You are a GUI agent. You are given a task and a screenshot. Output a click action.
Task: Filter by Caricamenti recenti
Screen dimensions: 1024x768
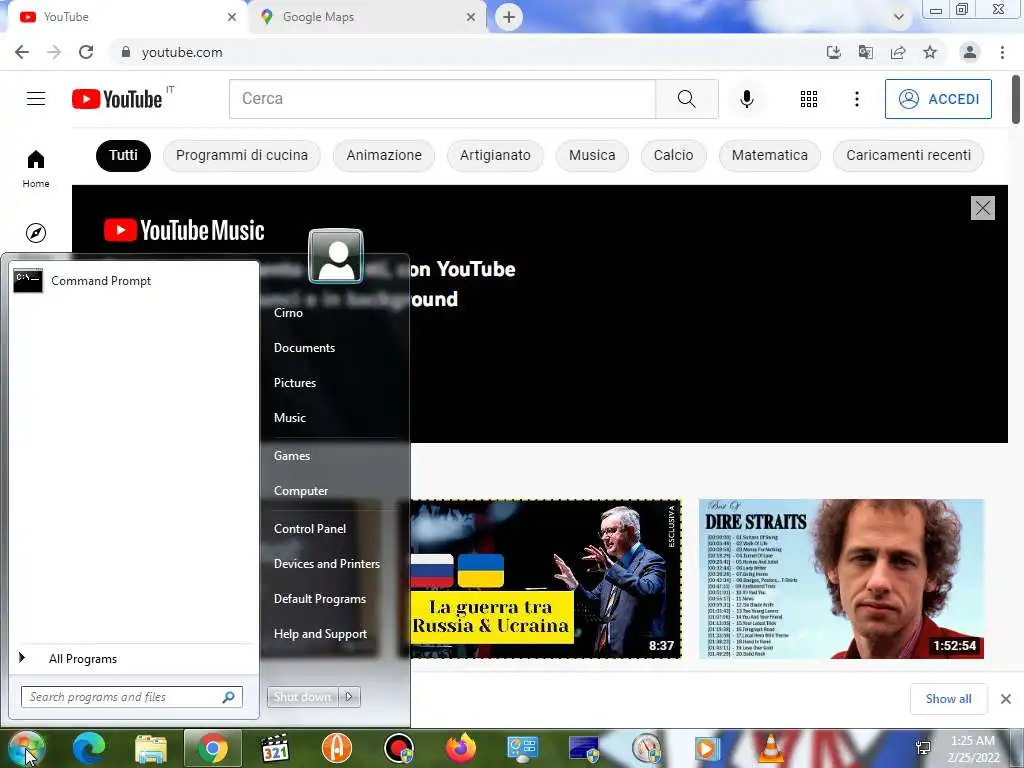coord(908,155)
